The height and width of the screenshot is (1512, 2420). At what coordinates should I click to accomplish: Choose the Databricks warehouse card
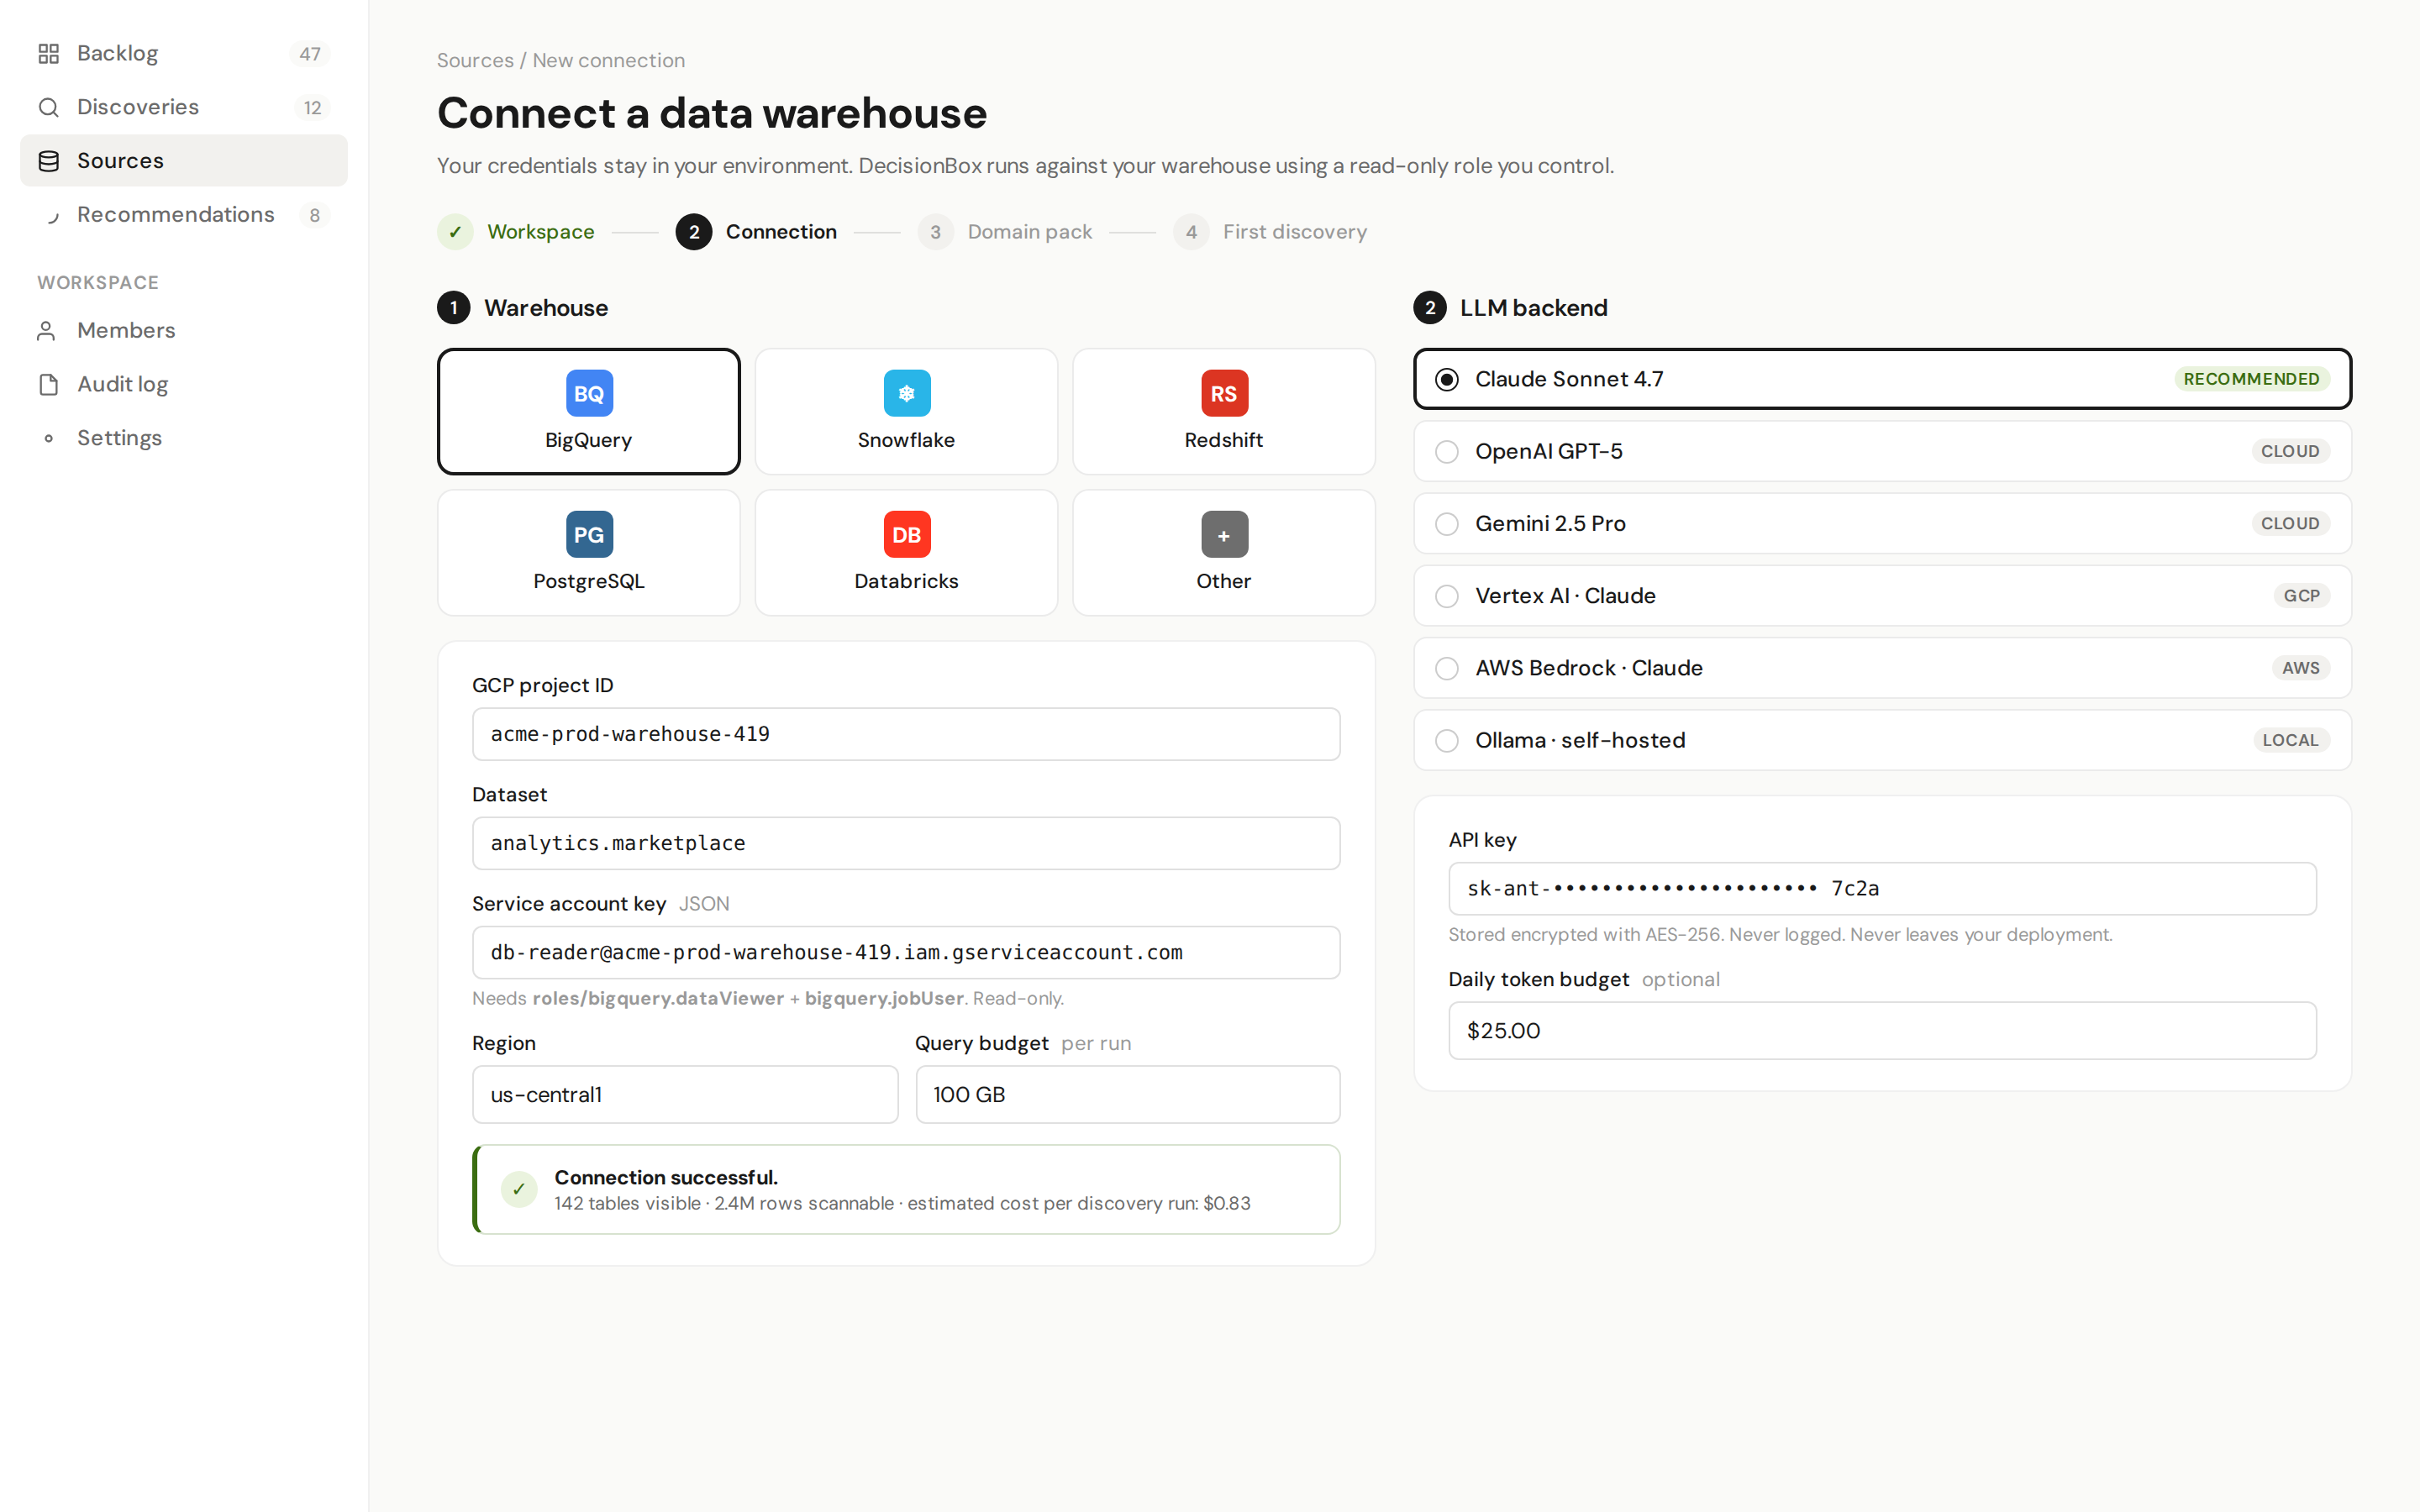click(x=906, y=553)
